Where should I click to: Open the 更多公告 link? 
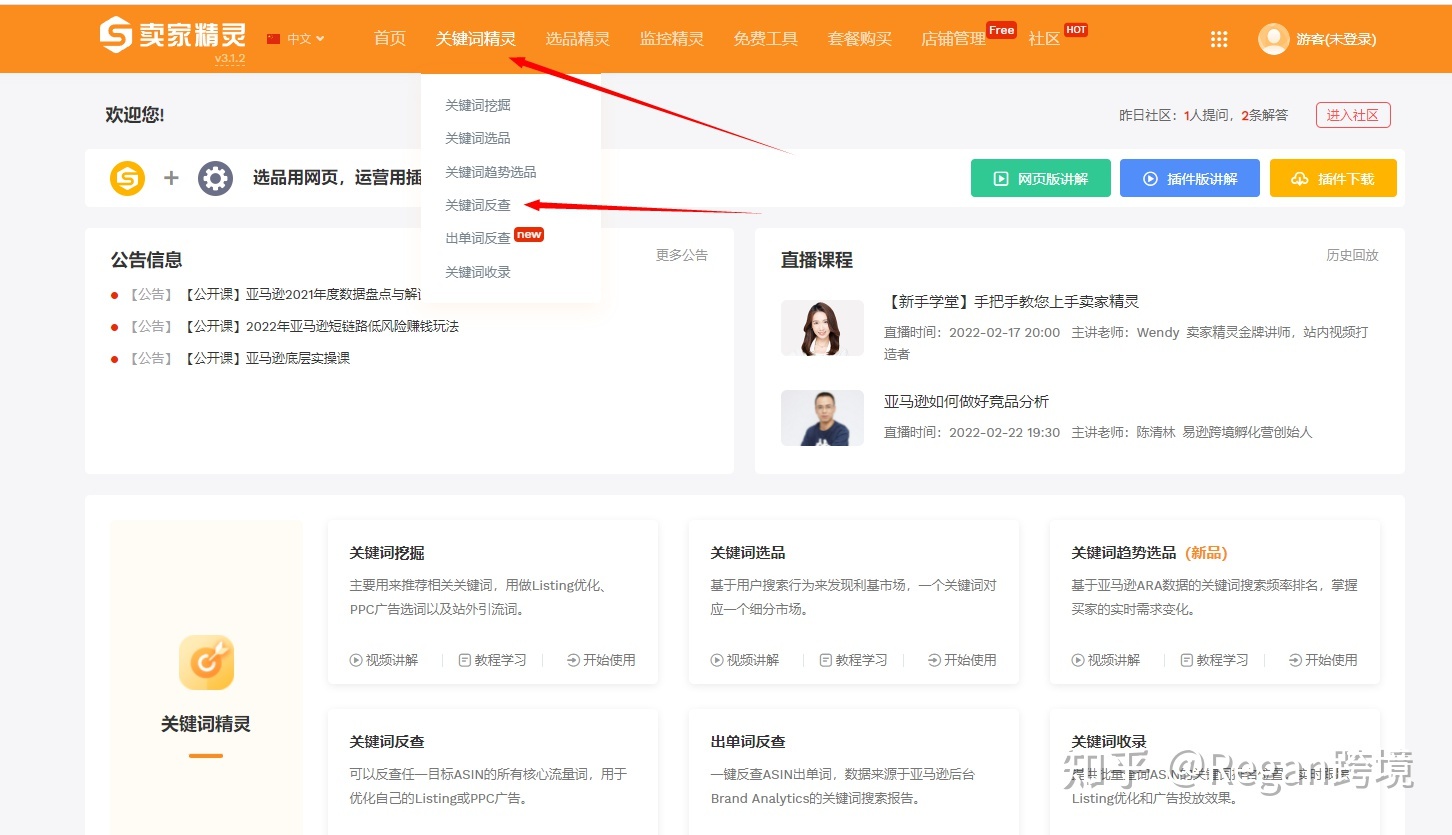pyautogui.click(x=681, y=255)
